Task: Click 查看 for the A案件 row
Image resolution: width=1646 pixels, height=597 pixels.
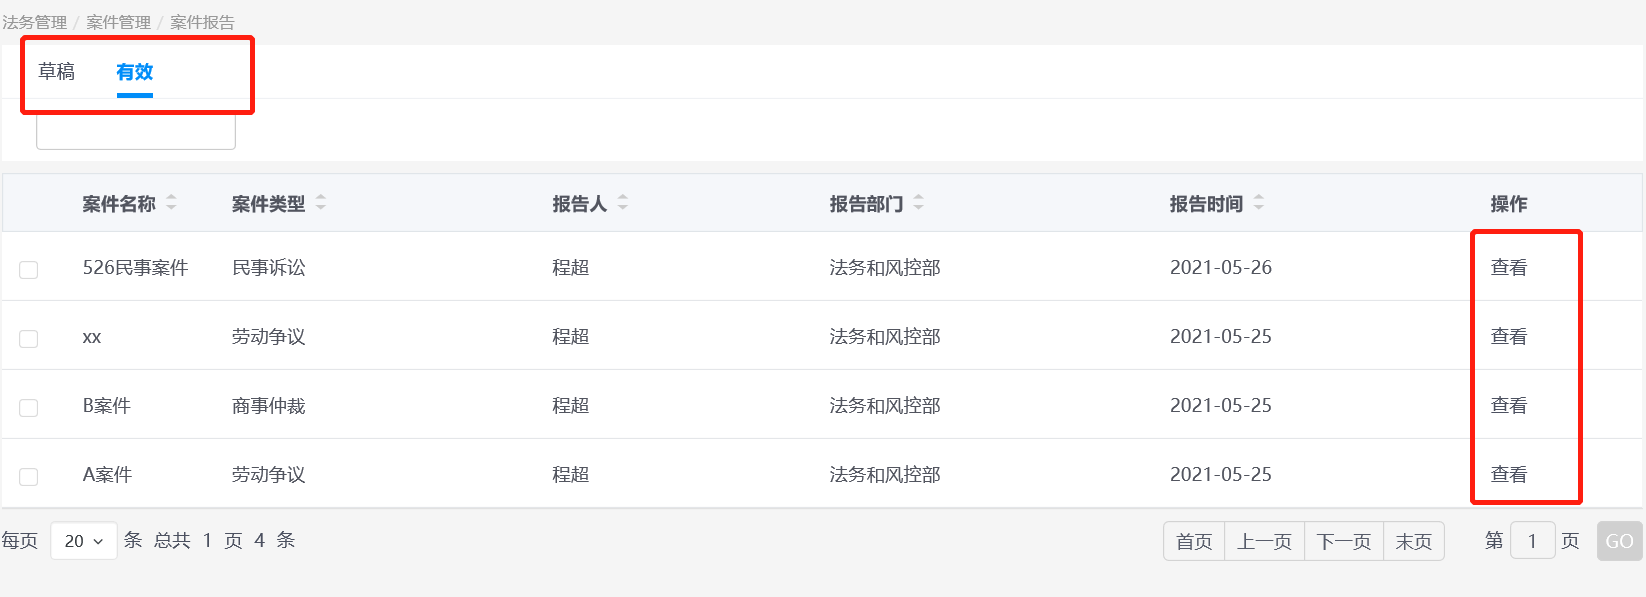Action: click(1508, 475)
